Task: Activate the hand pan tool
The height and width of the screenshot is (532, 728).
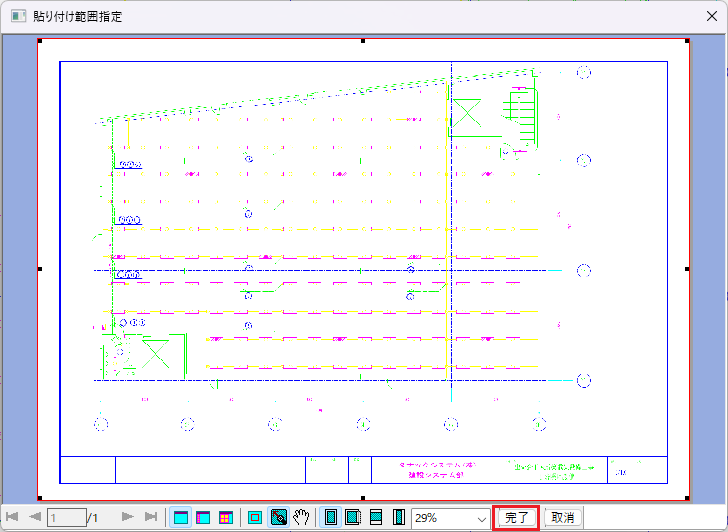Action: pyautogui.click(x=301, y=517)
